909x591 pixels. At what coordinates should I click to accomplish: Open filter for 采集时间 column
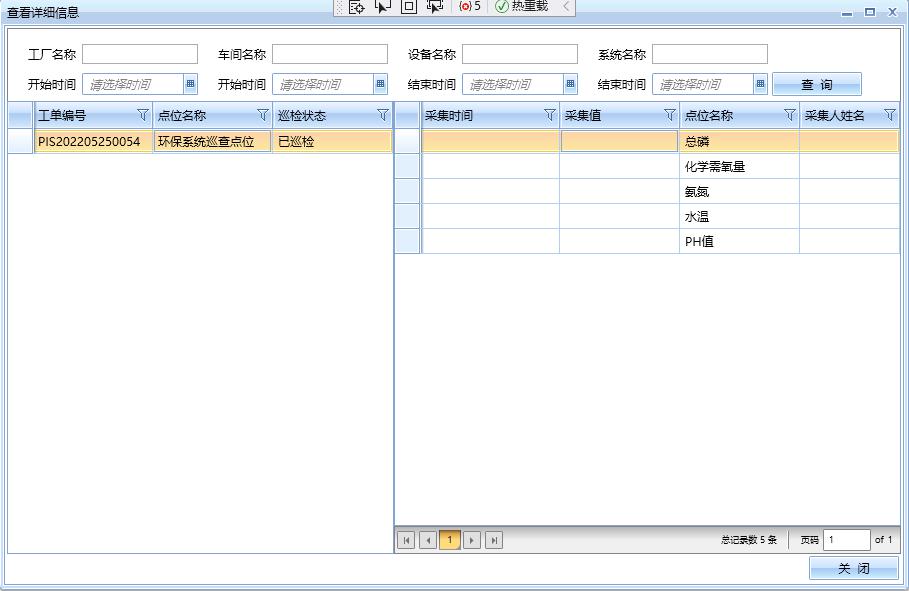549,115
